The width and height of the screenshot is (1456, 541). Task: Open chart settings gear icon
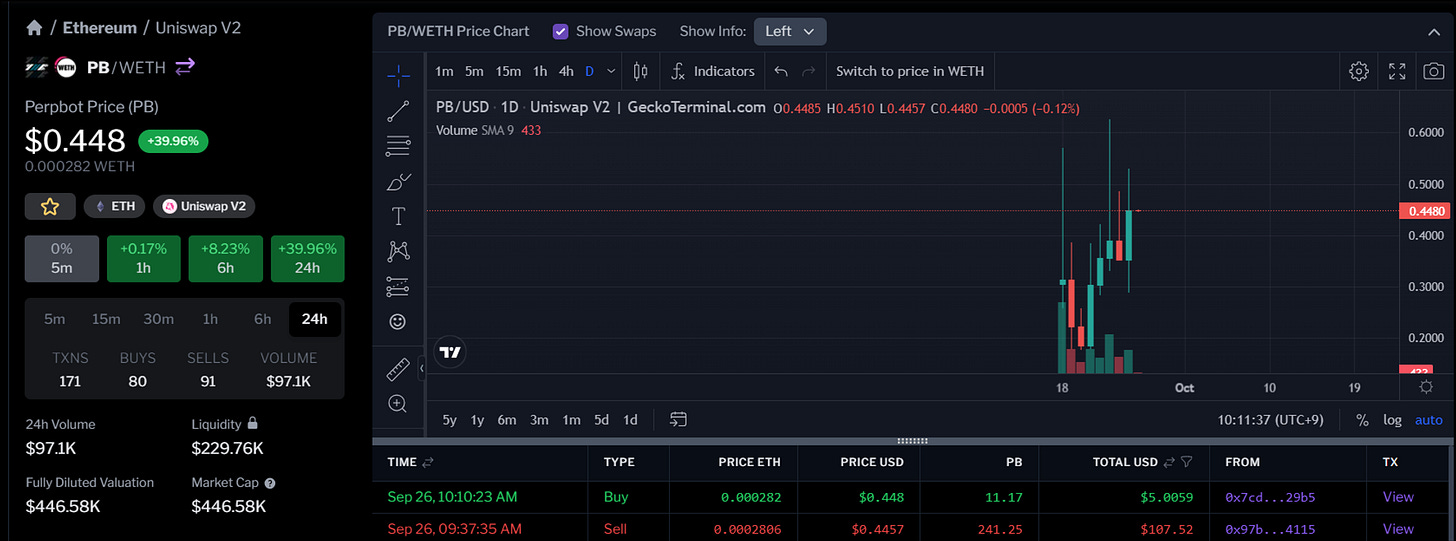click(1358, 71)
